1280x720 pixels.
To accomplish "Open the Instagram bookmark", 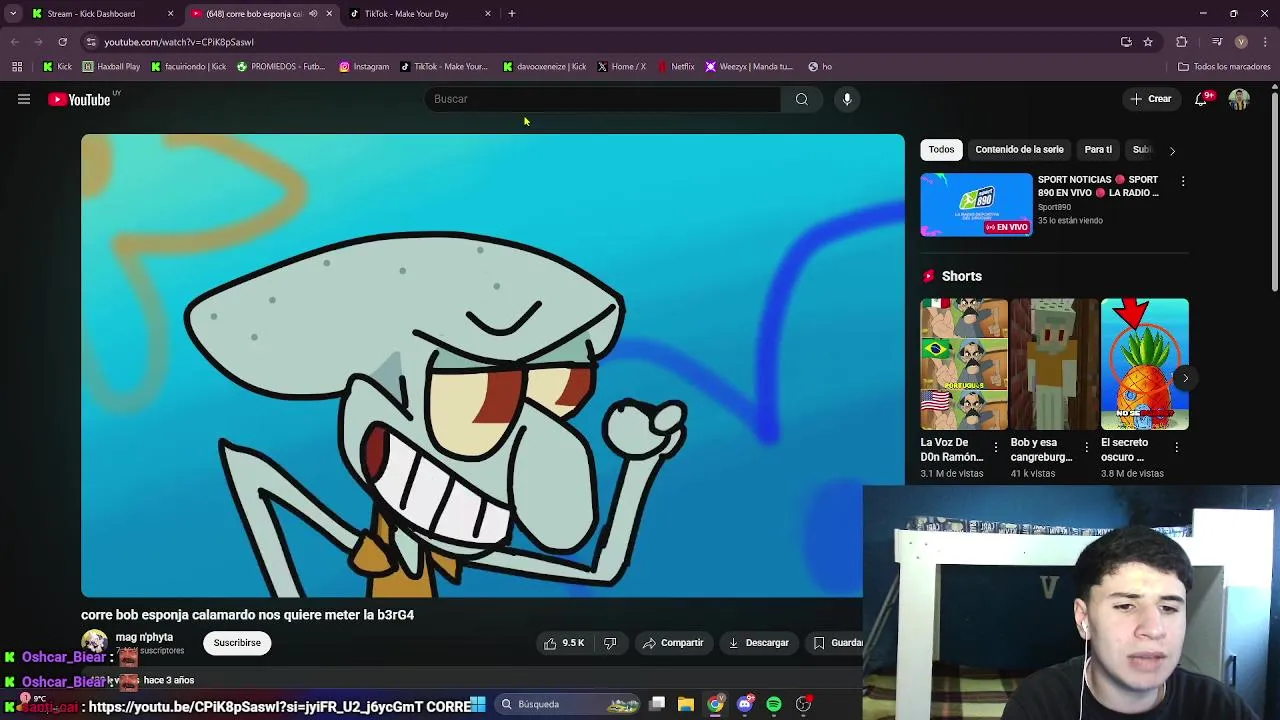I will coord(364,67).
